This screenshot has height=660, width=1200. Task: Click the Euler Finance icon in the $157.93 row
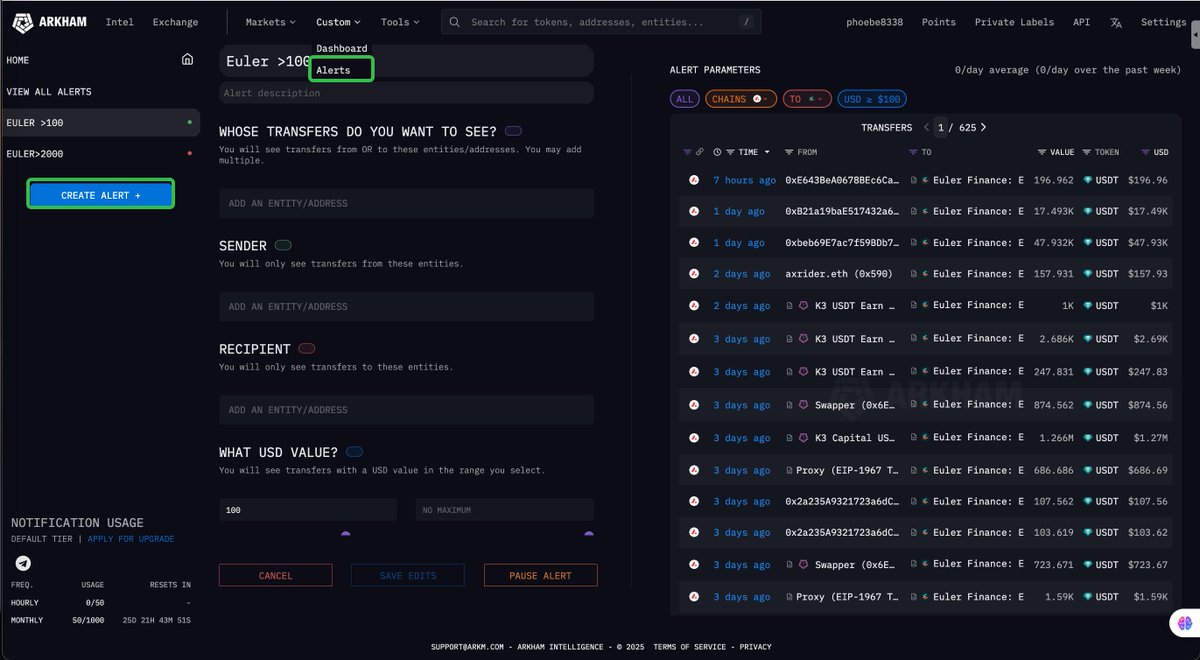point(925,273)
